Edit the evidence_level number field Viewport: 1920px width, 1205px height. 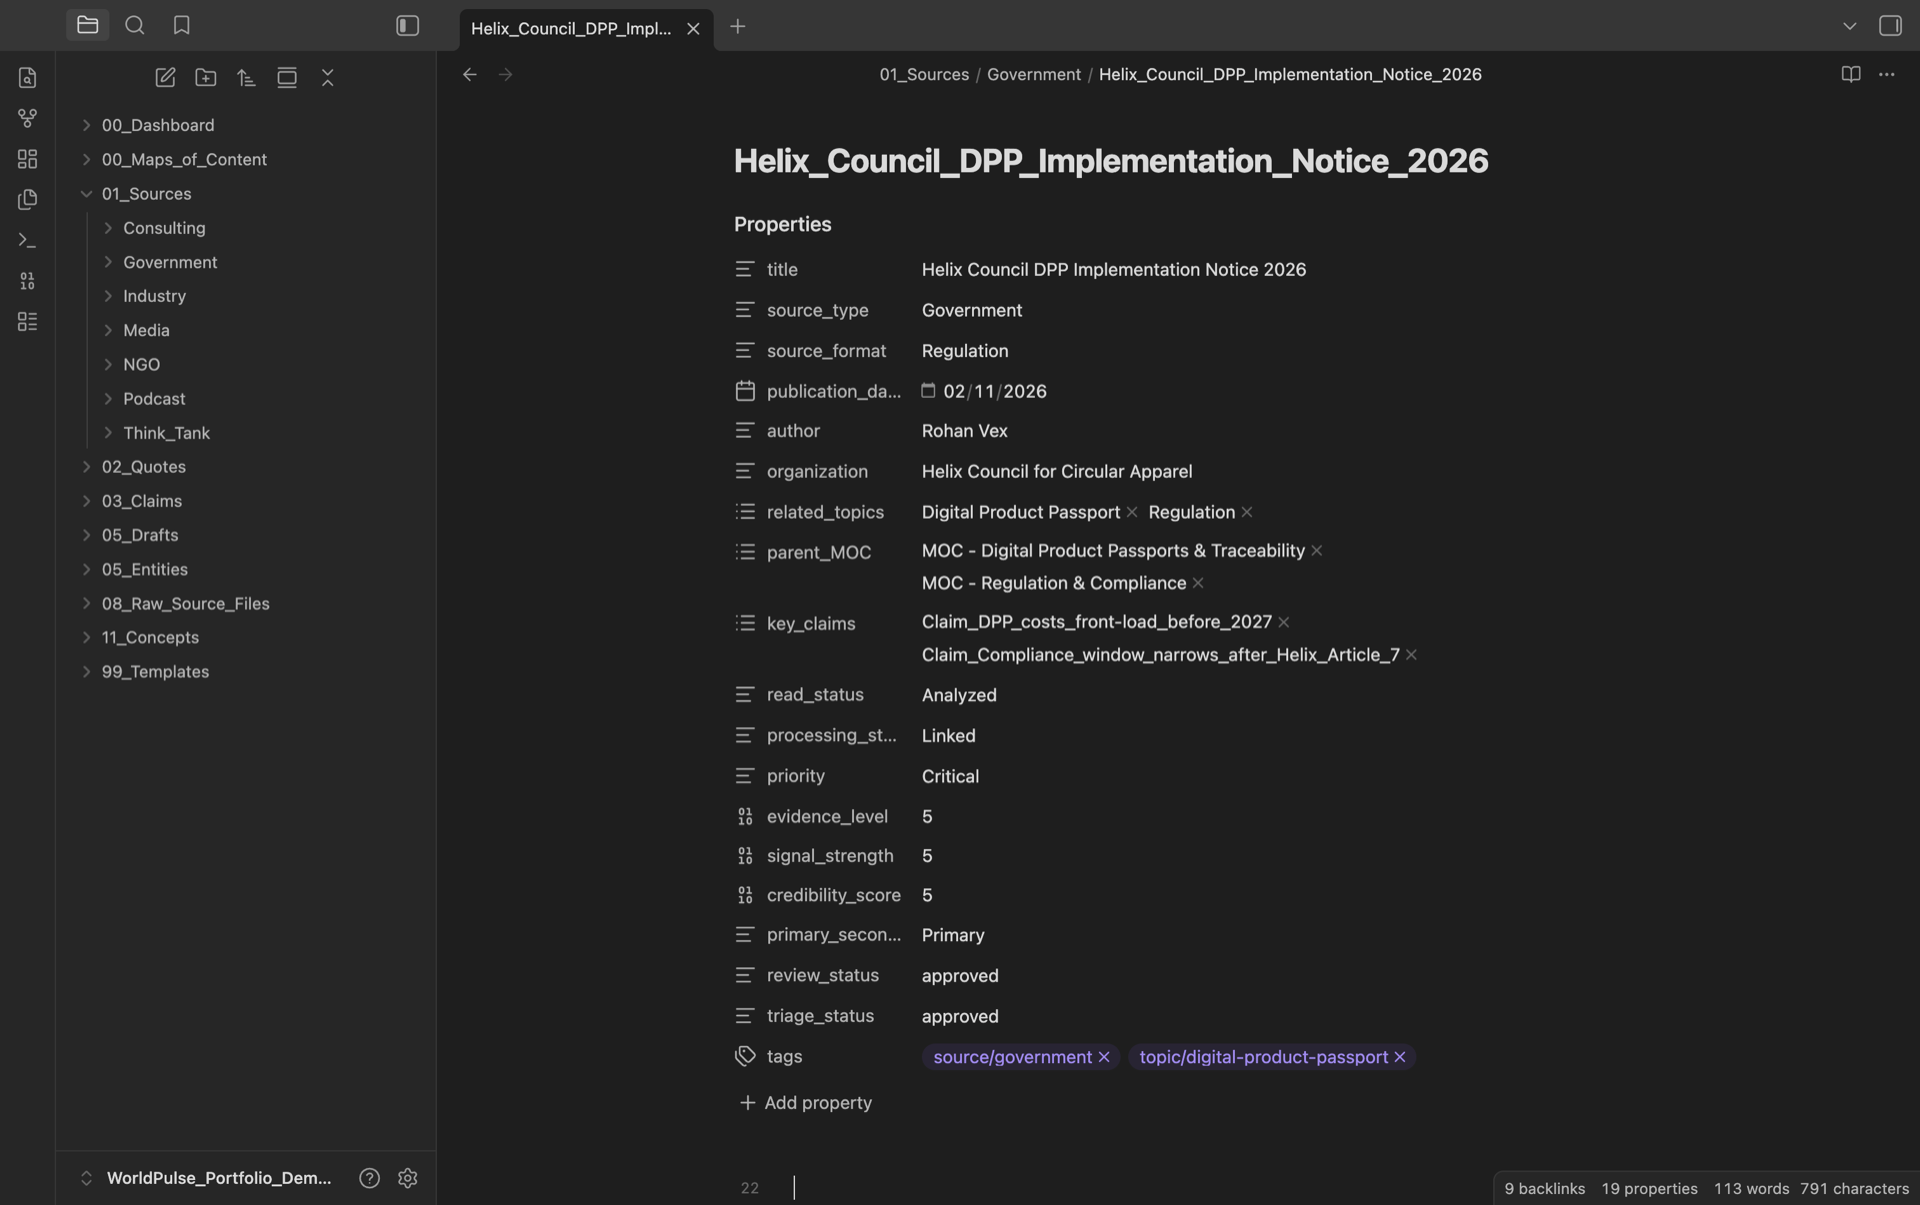(927, 817)
